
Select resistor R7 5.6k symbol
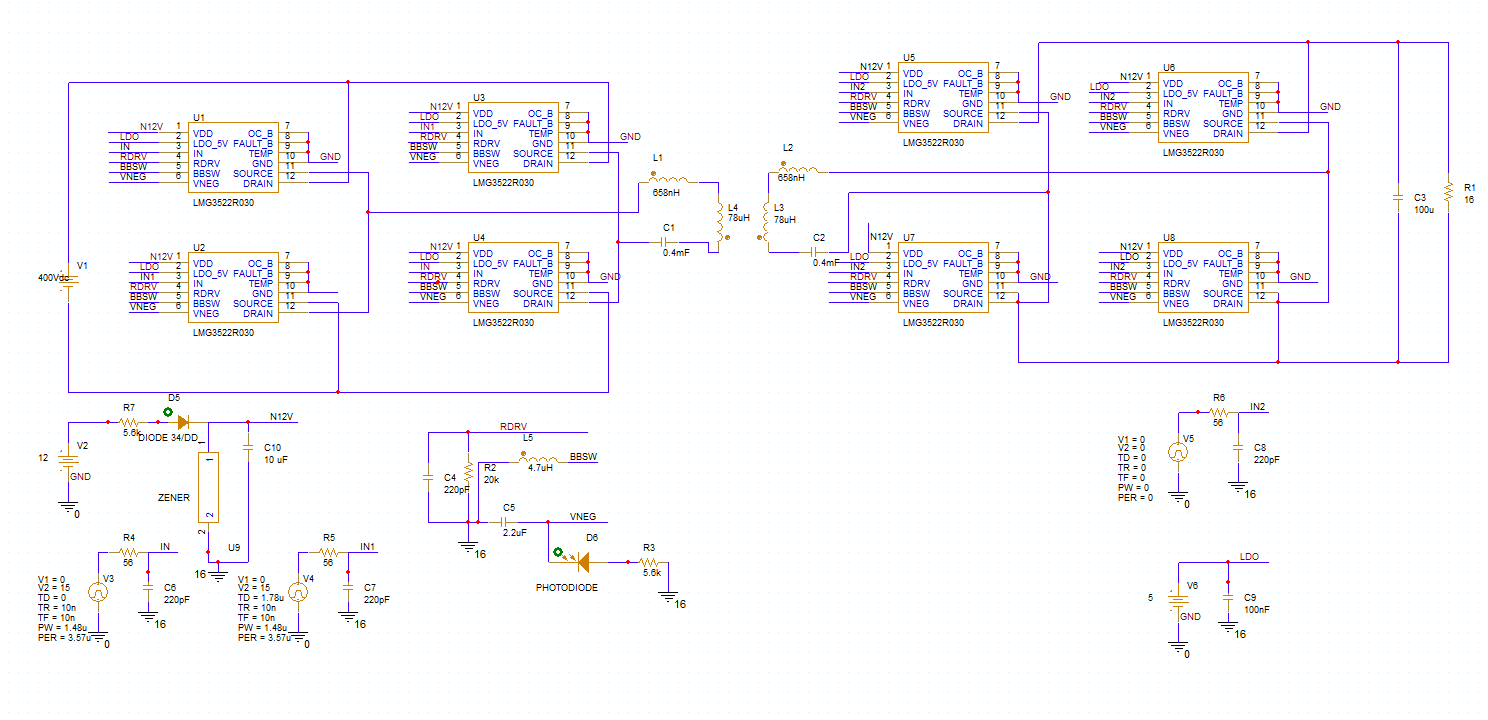point(131,422)
